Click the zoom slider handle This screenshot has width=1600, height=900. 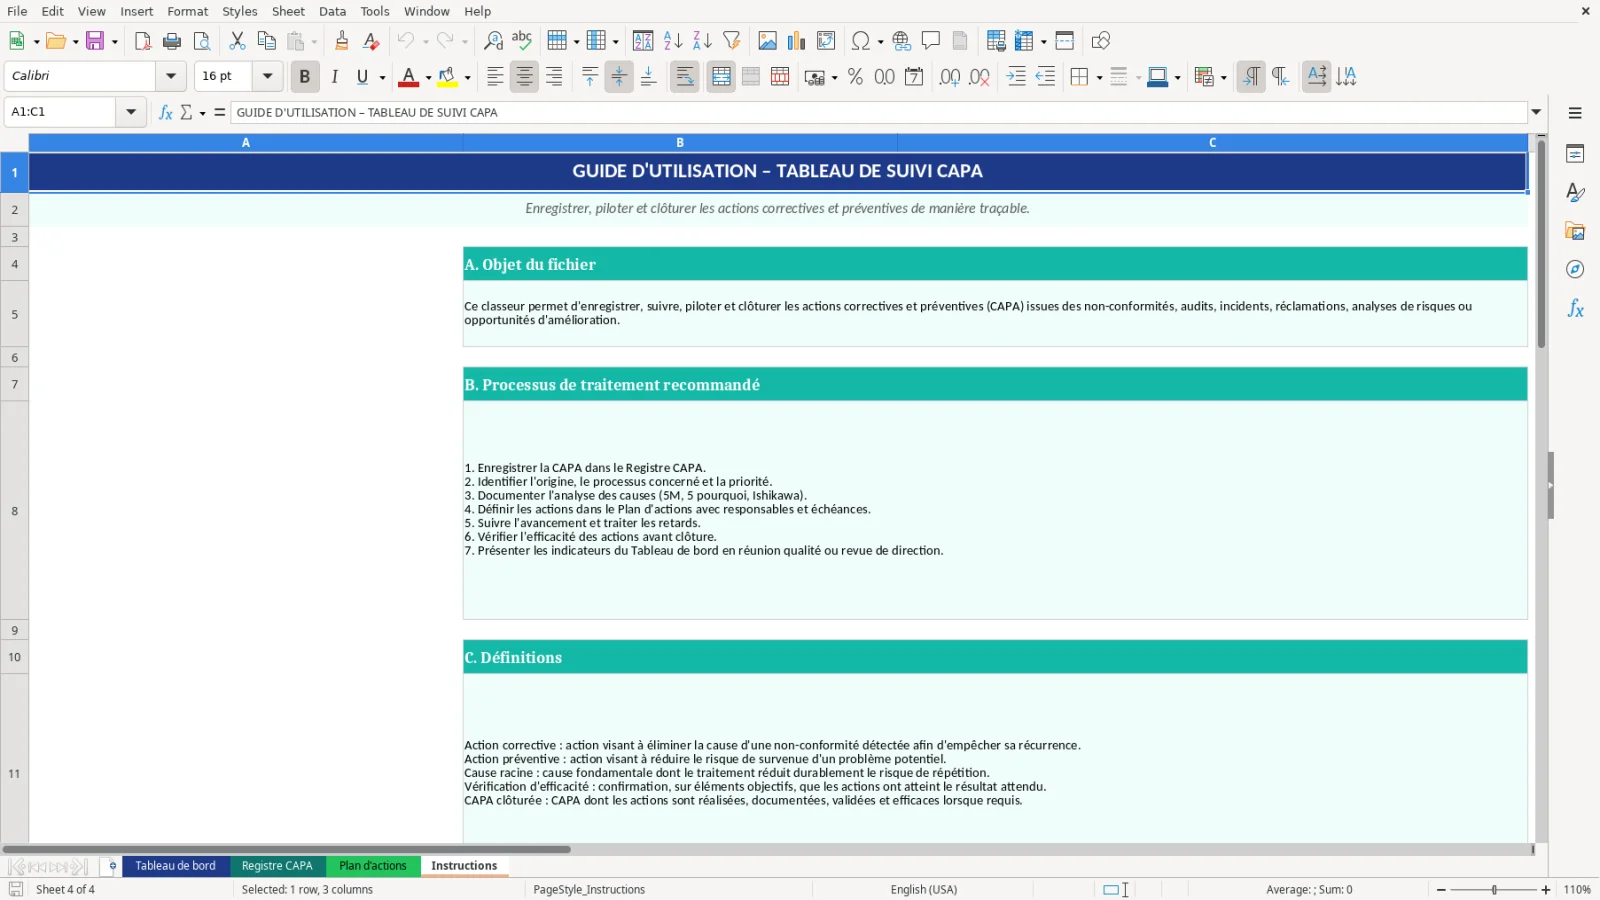(1494, 889)
